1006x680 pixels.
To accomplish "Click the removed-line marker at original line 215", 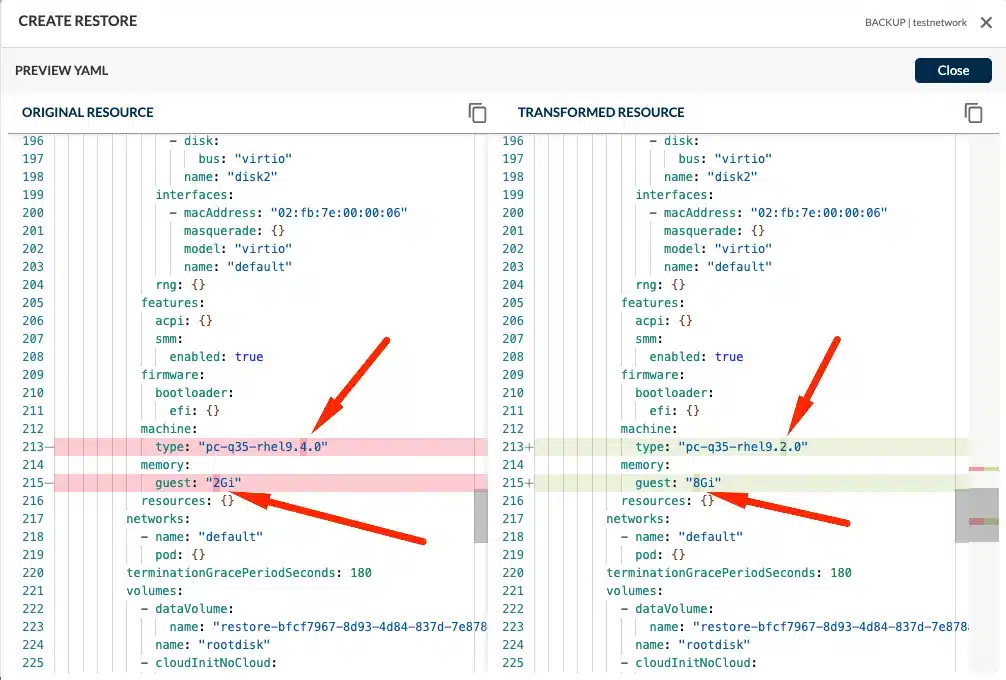I will point(49,483).
